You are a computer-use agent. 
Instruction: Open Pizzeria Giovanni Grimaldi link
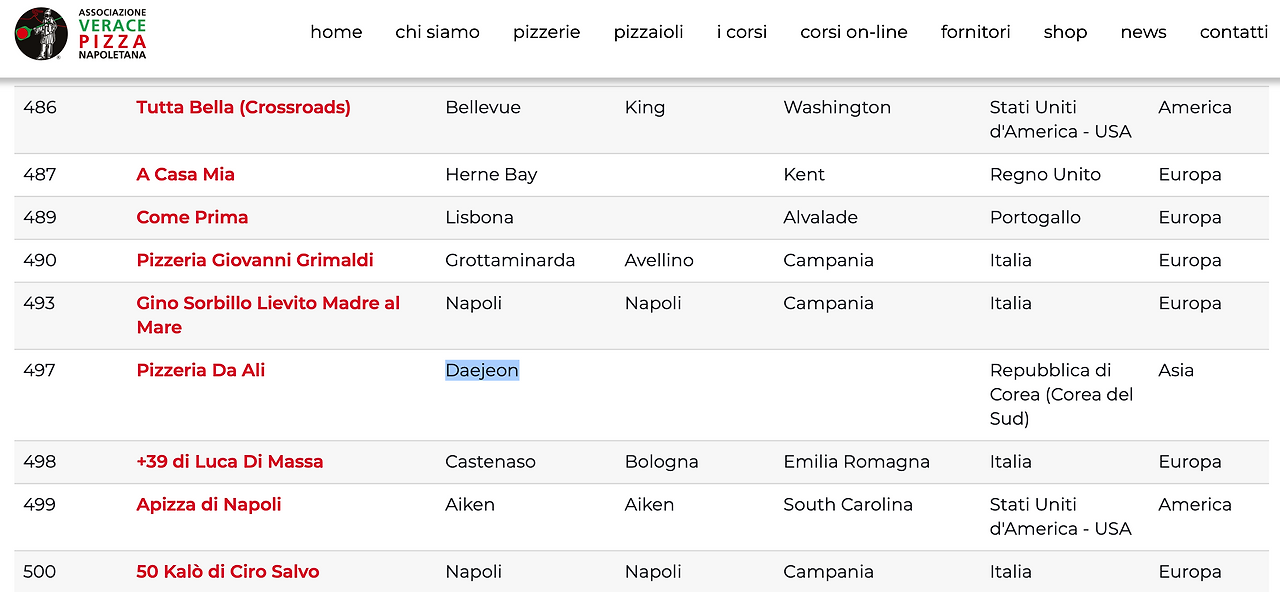click(255, 260)
